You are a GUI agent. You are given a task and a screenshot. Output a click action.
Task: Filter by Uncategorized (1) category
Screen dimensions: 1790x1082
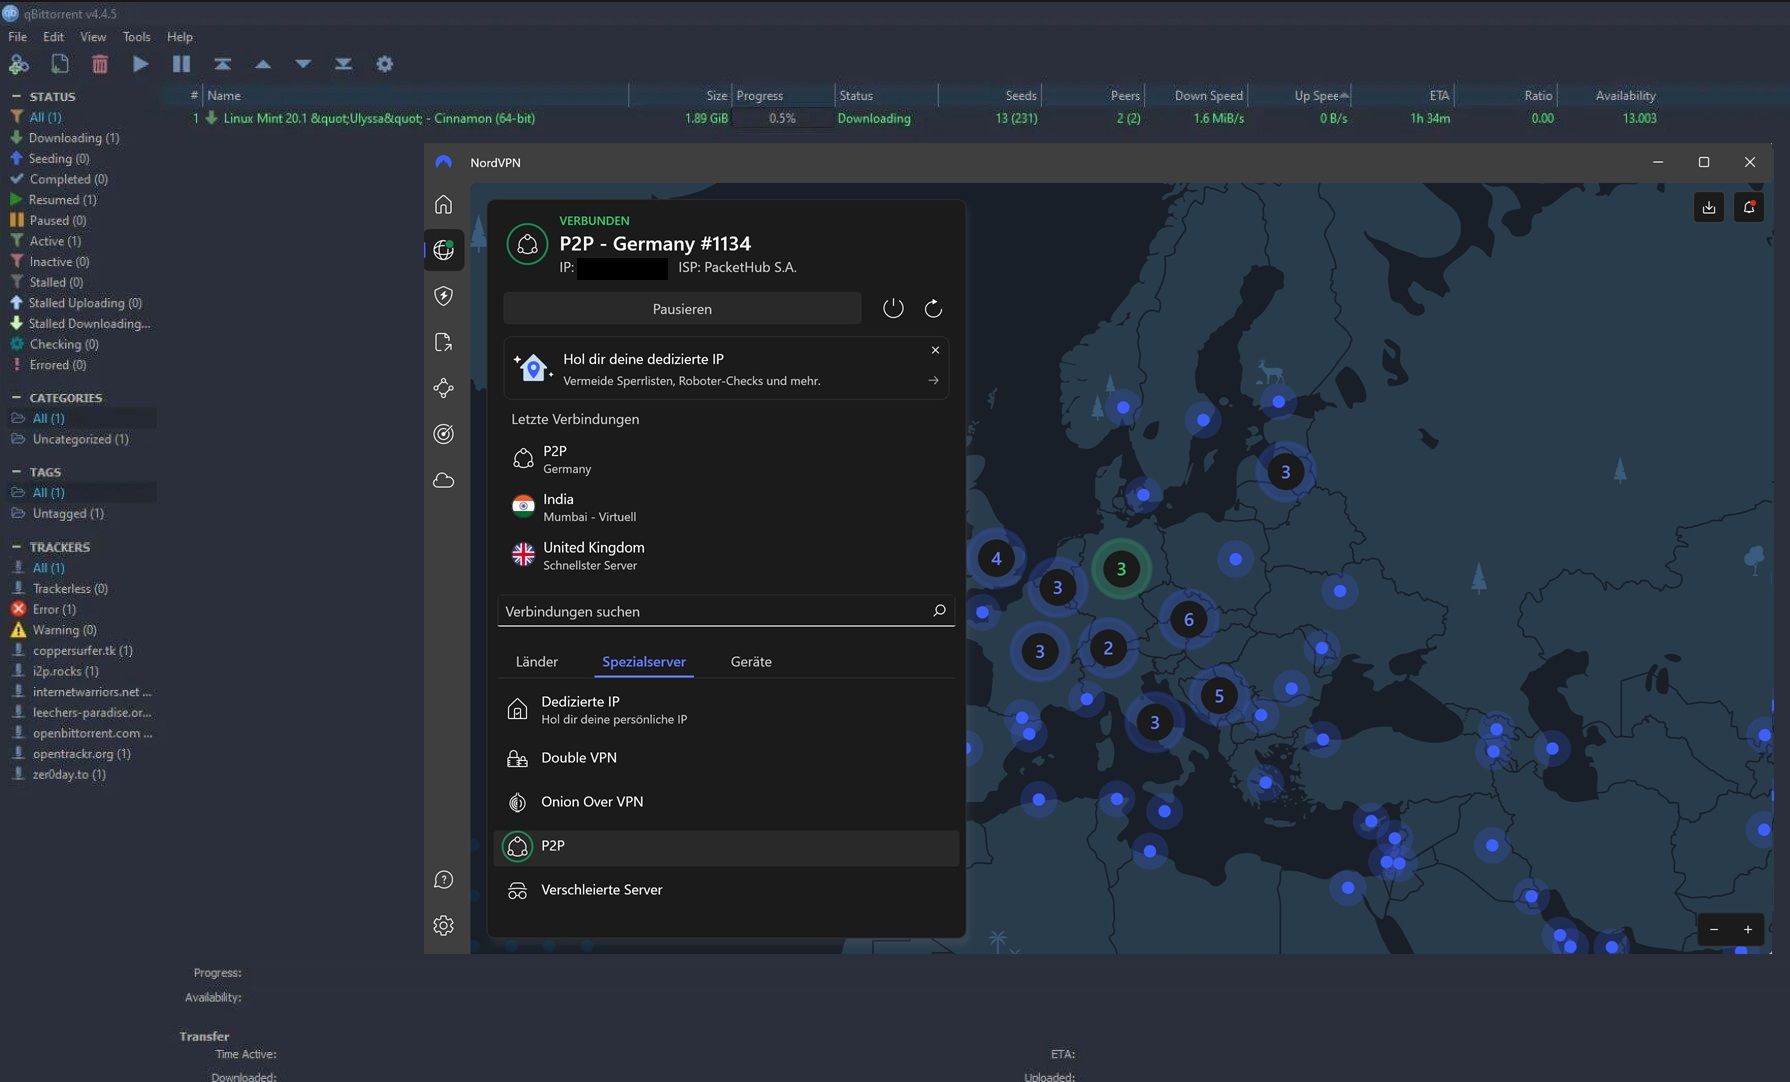(80, 439)
